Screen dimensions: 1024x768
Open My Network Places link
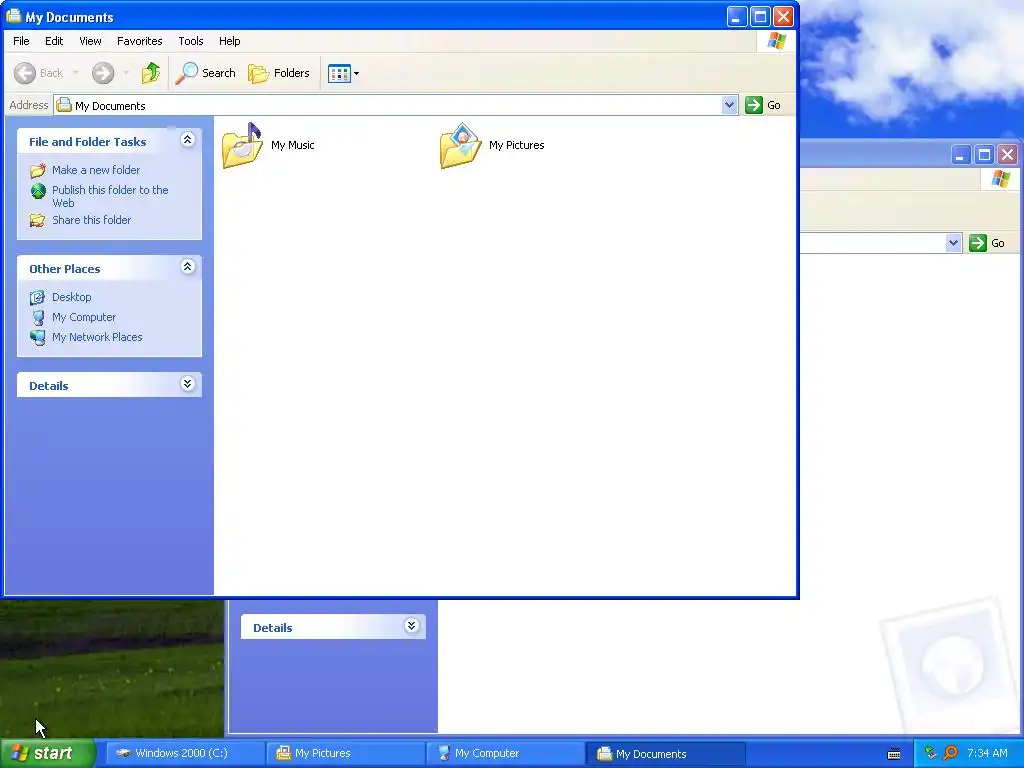coord(97,337)
